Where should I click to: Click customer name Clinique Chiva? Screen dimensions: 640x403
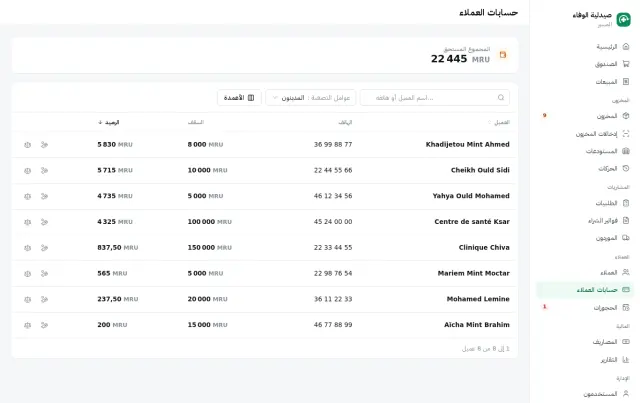[x=484, y=247]
